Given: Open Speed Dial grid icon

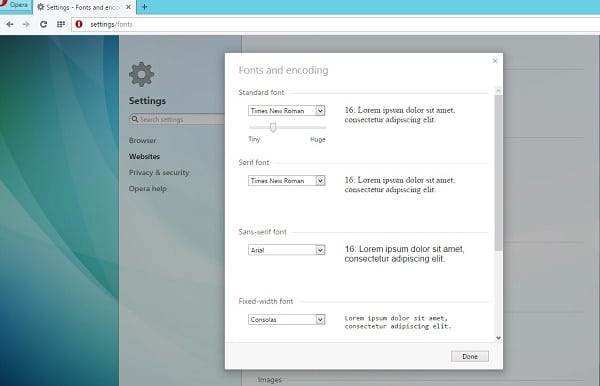Looking at the screenshot, I should pyautogui.click(x=60, y=24).
